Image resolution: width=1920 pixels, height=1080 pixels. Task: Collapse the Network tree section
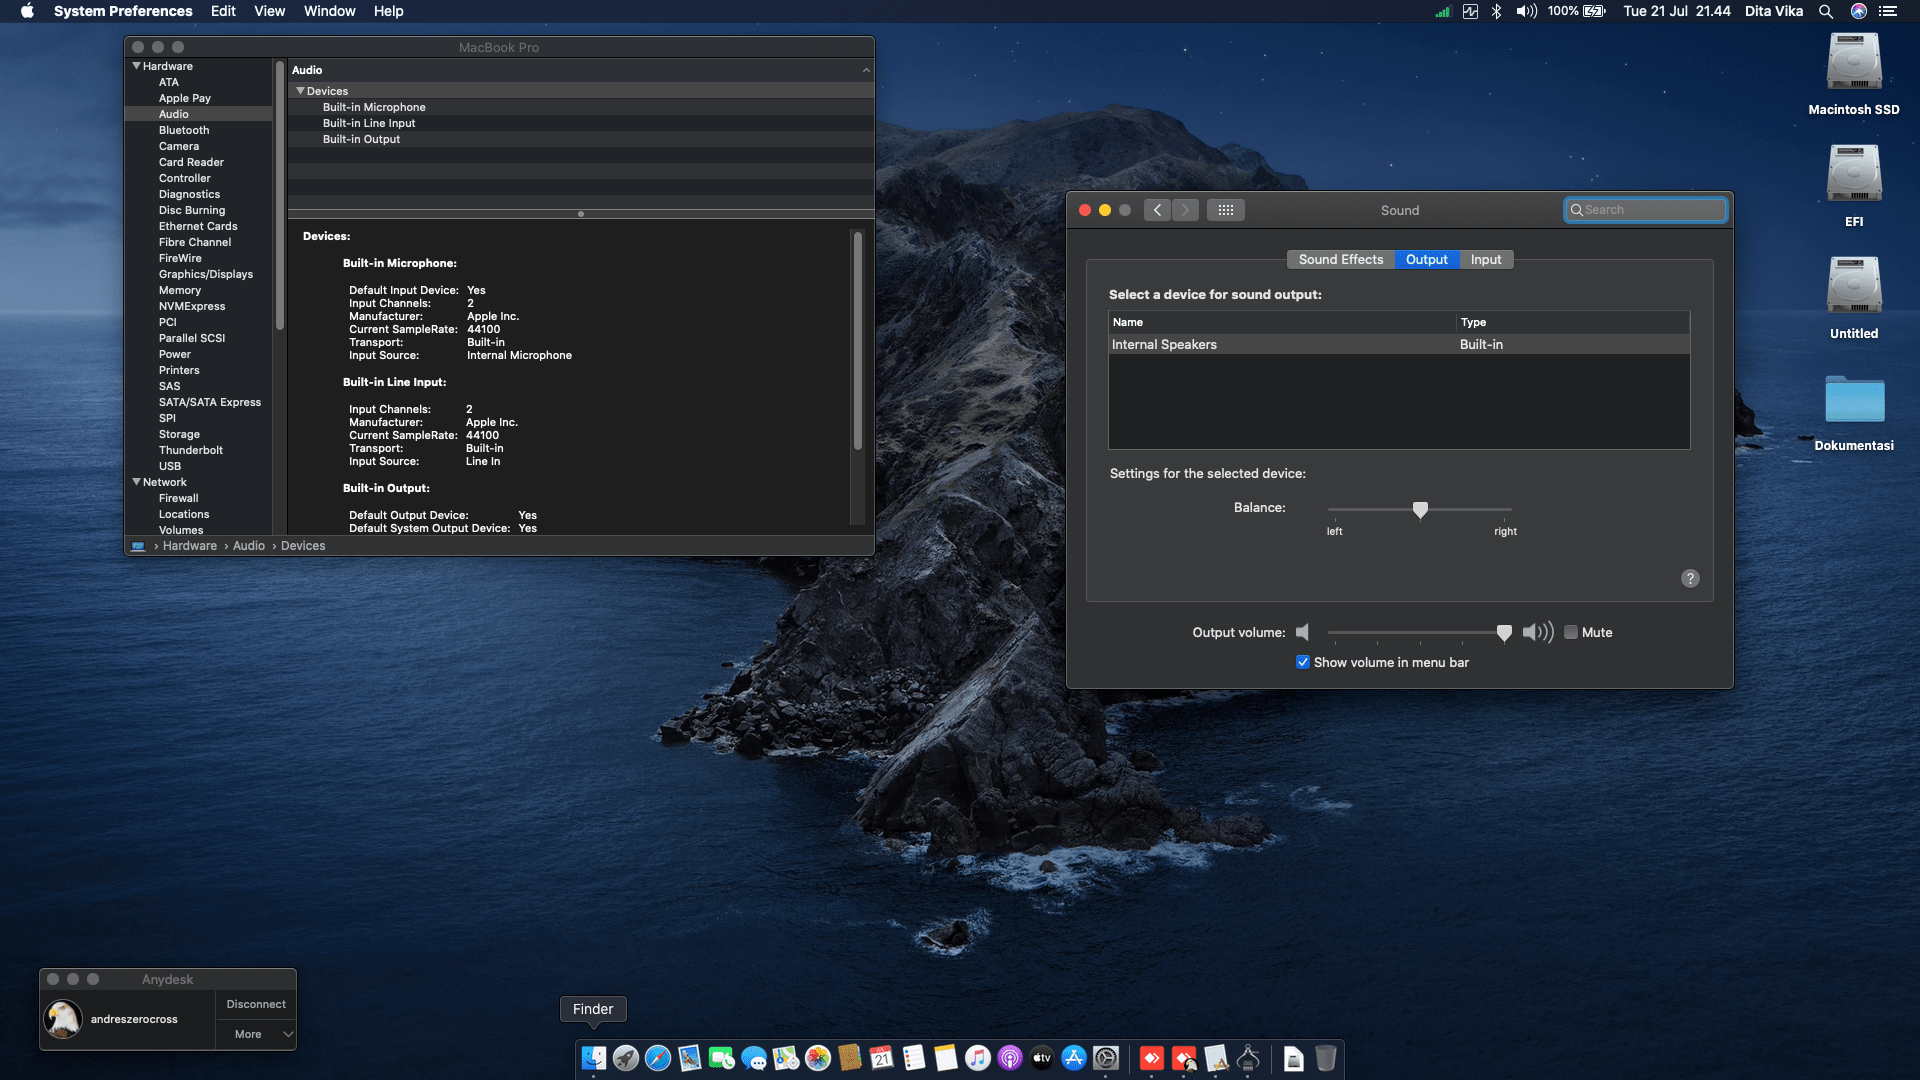(x=137, y=482)
